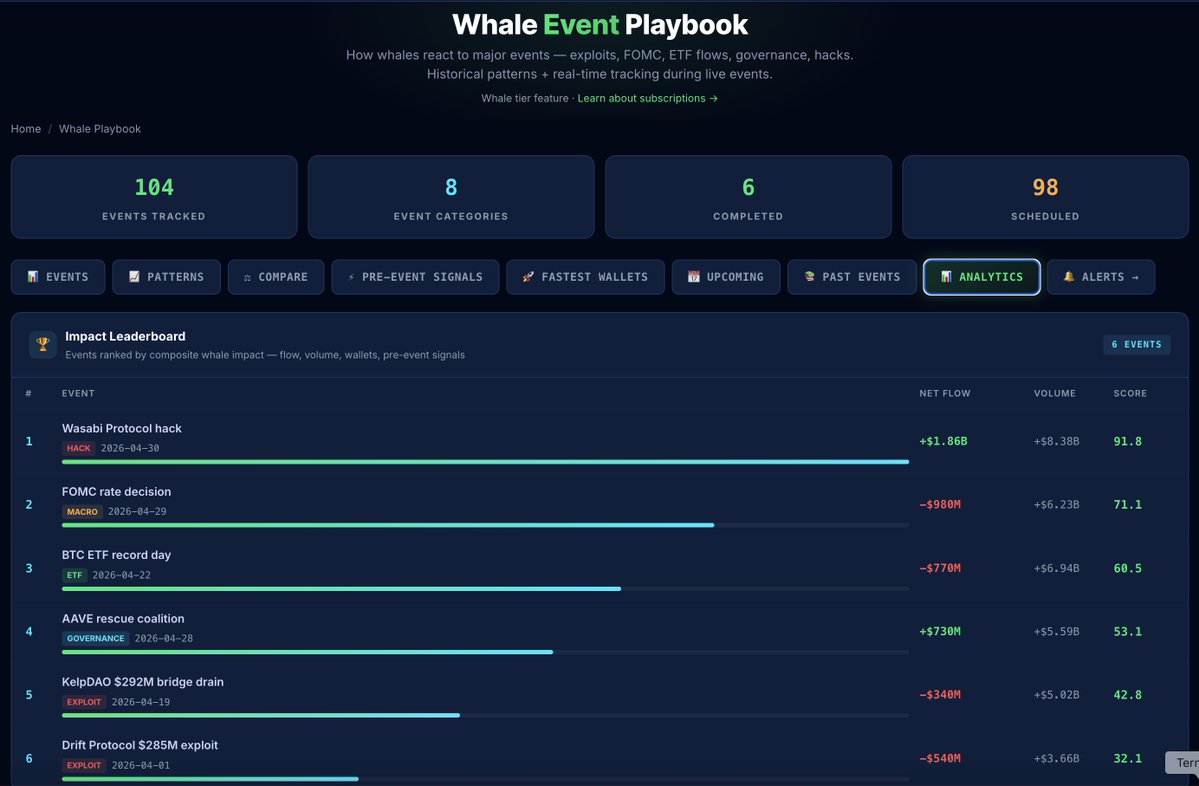The width and height of the screenshot is (1199, 786).
Task: Click the FOMC rate decision impact bar
Action: pyautogui.click(x=486, y=525)
